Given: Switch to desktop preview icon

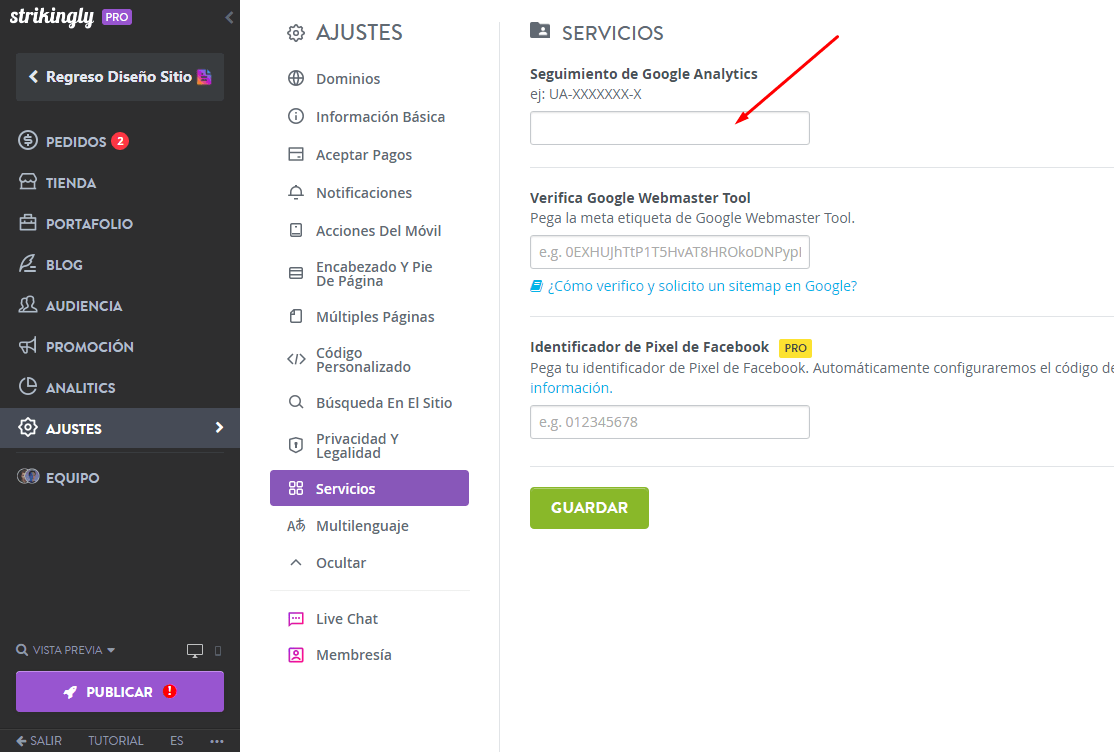Looking at the screenshot, I should [195, 650].
